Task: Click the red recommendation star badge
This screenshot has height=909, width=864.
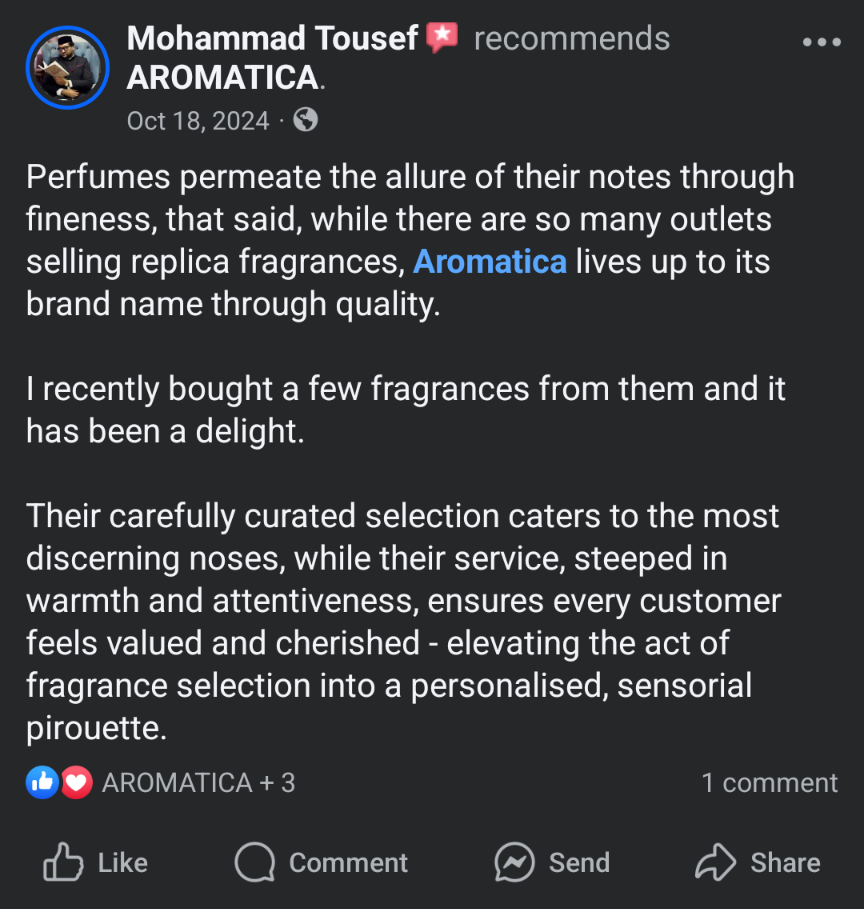Action: tap(442, 38)
